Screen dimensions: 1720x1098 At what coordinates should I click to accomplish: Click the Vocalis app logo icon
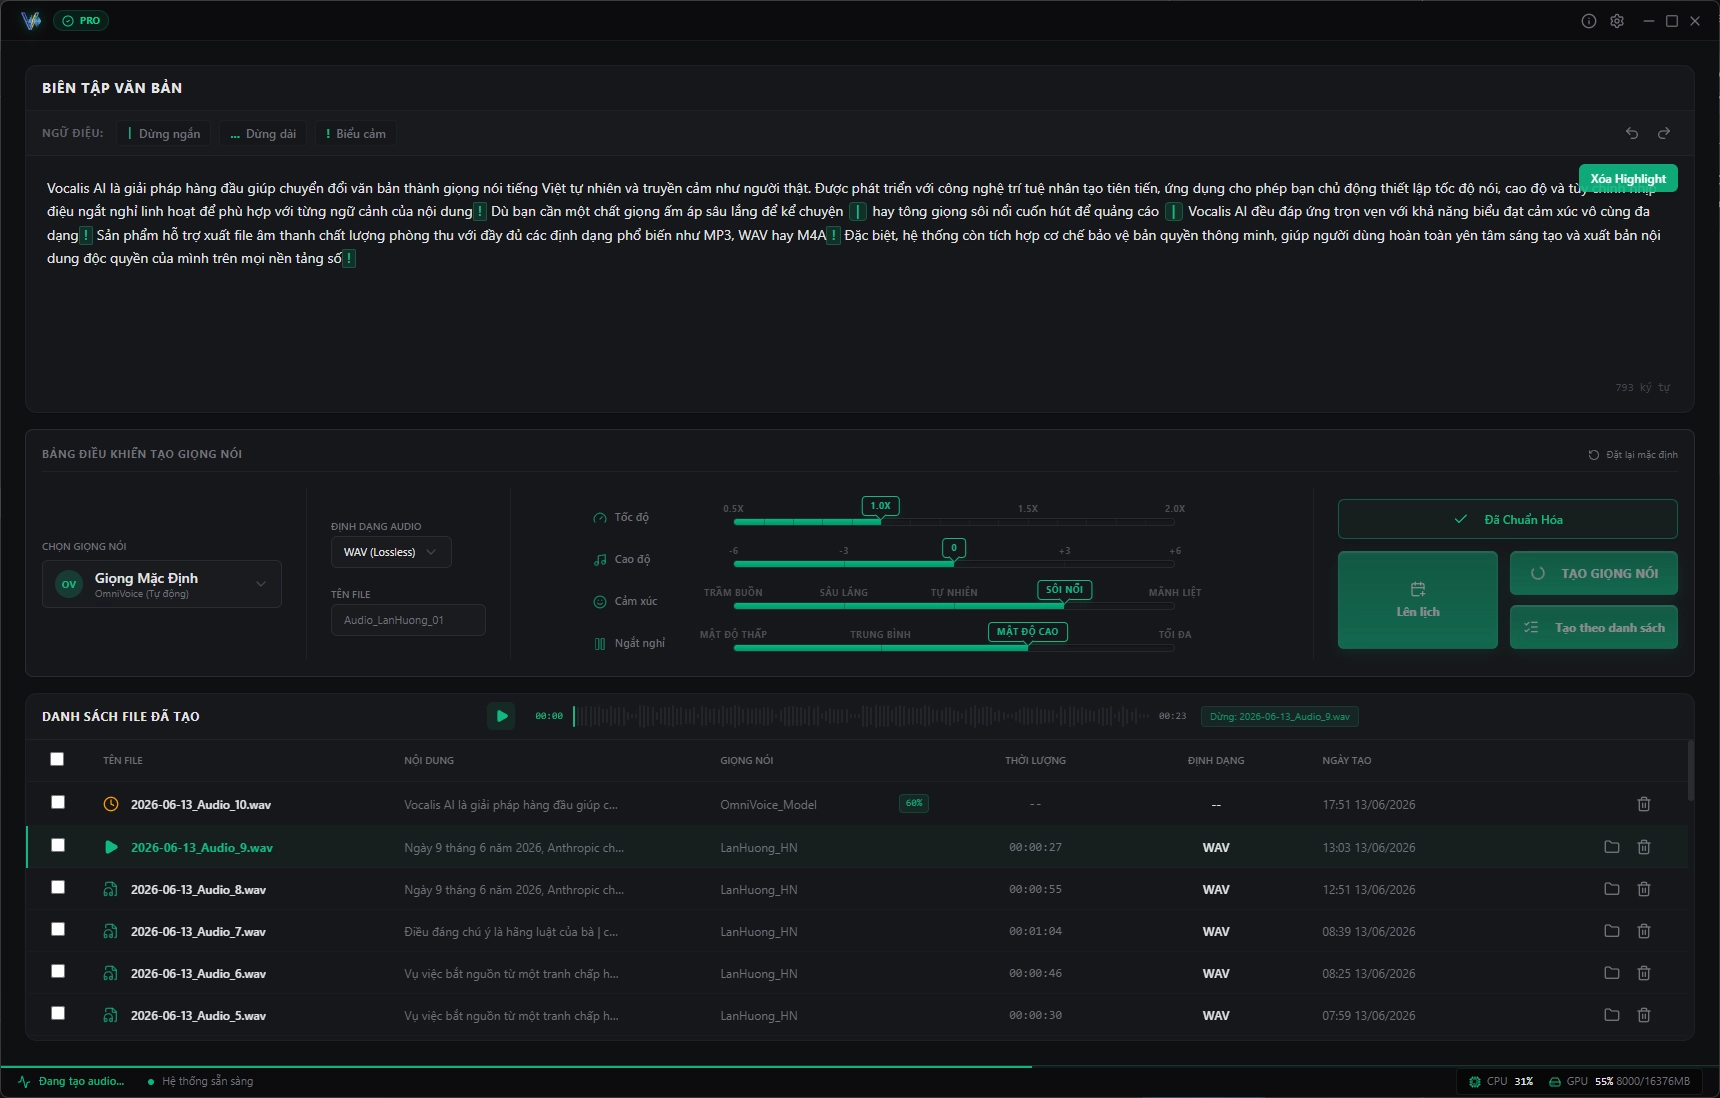point(31,20)
